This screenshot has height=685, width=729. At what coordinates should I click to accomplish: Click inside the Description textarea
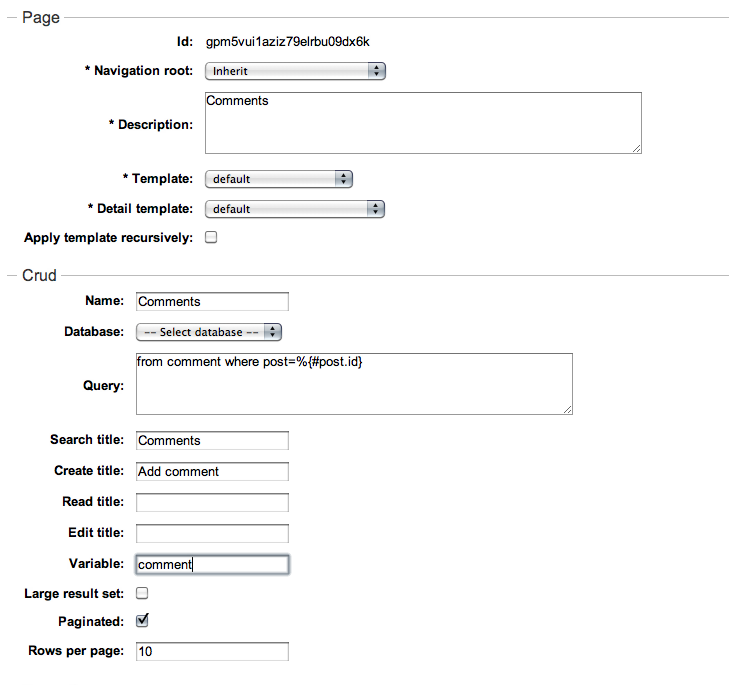(x=423, y=123)
